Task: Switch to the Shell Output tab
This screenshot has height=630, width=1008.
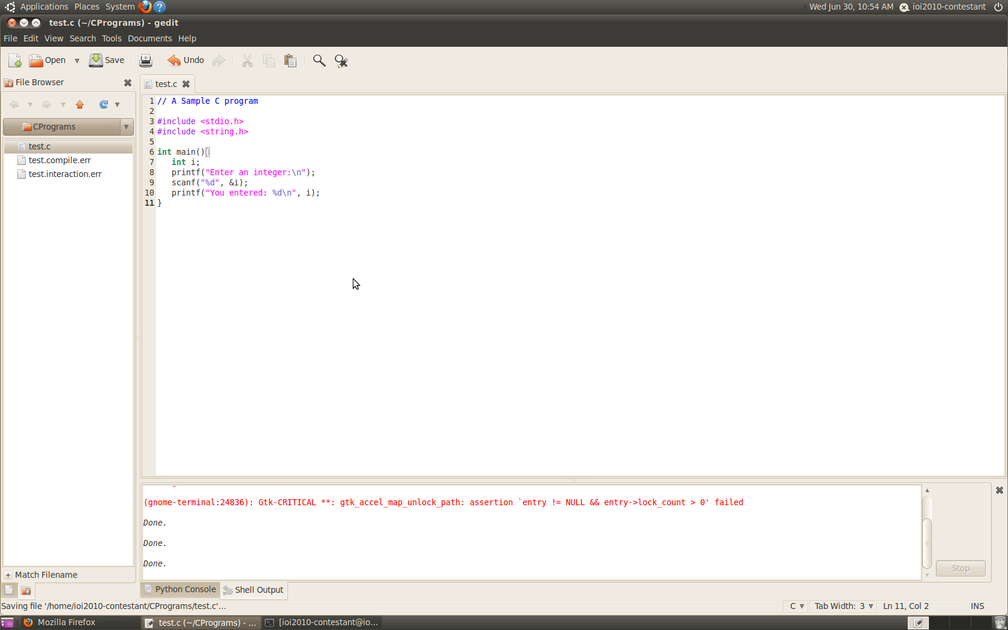Action: (x=253, y=590)
